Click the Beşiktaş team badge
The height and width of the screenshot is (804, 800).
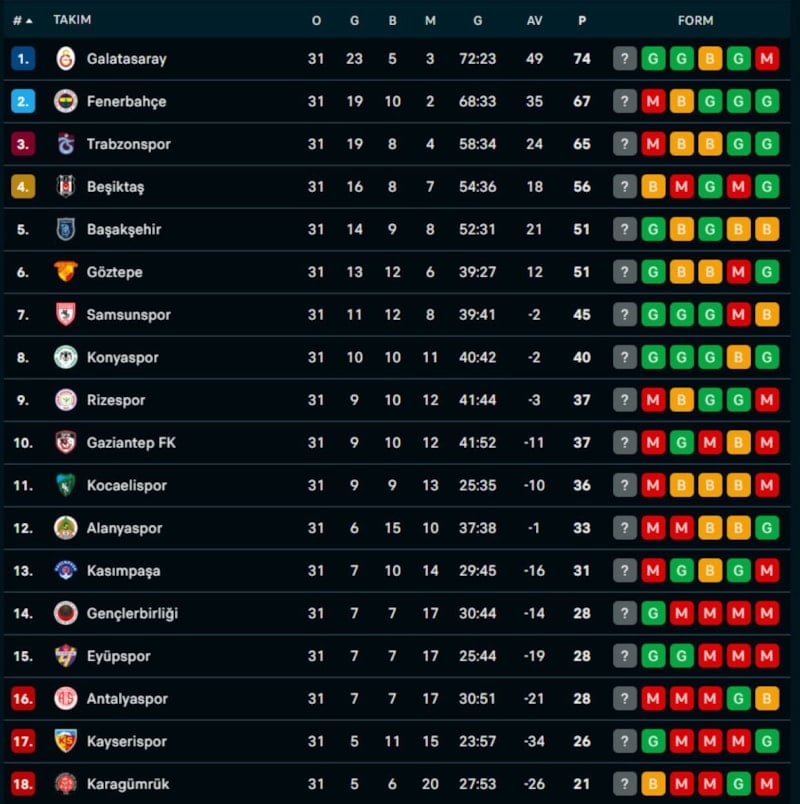(x=66, y=187)
